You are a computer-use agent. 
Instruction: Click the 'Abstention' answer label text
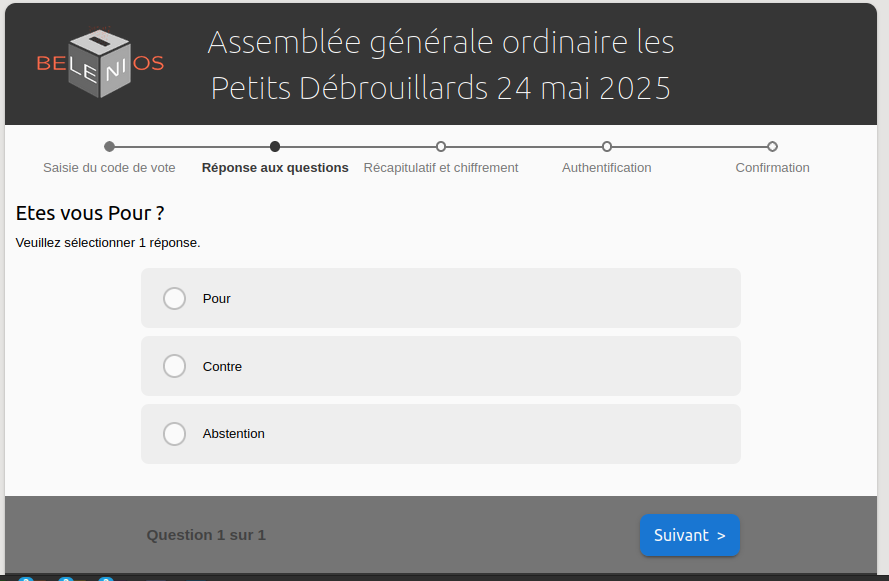pyautogui.click(x=233, y=434)
